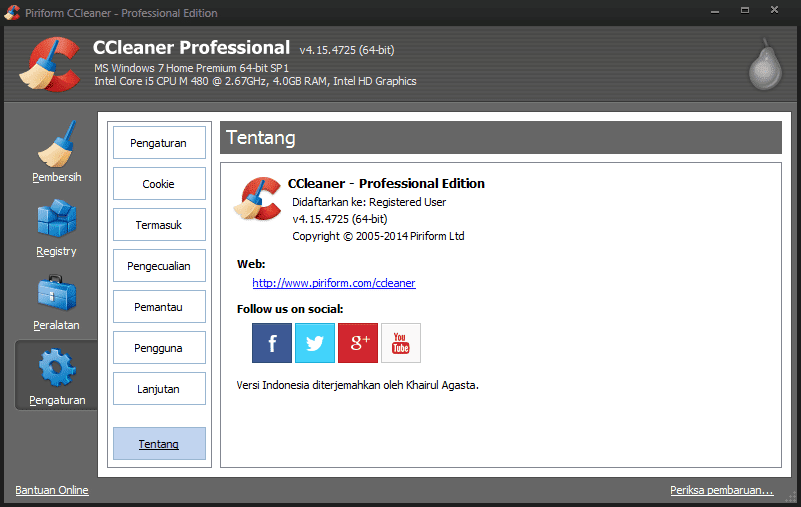Viewport: 801px width, 507px height.
Task: Click the 'Web:' label
Action: pyautogui.click(x=251, y=264)
